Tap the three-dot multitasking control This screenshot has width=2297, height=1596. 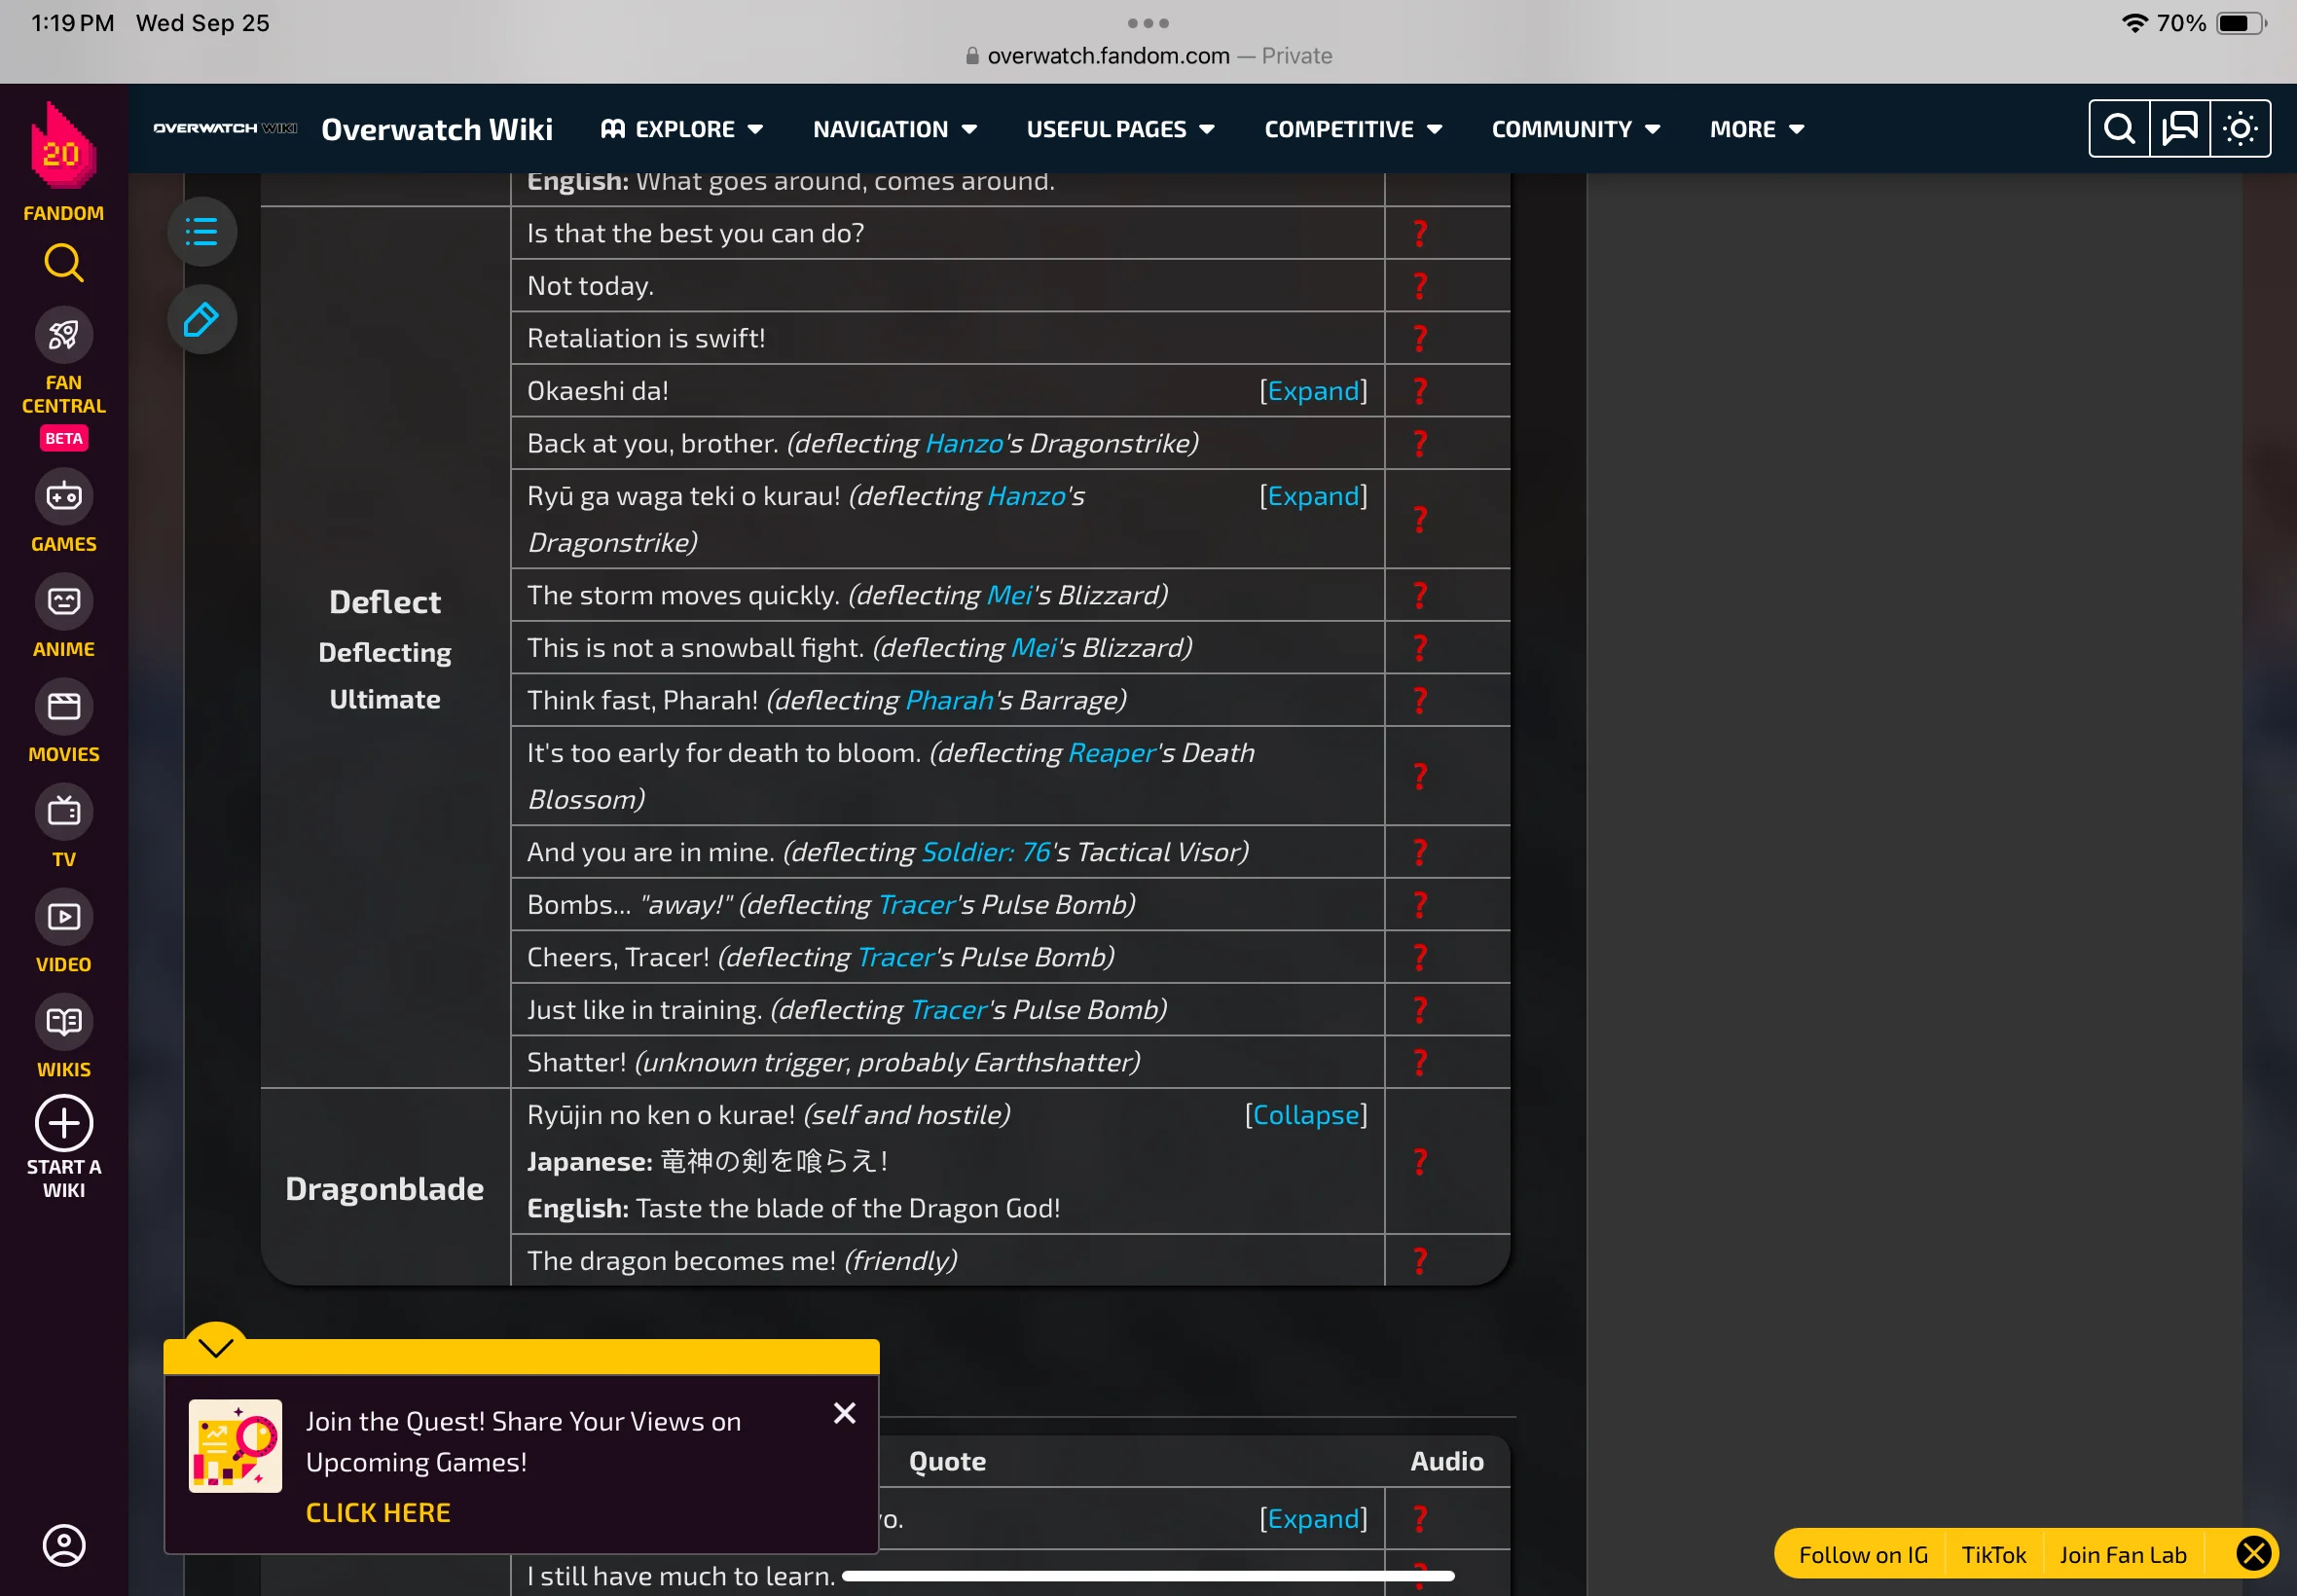click(x=1148, y=22)
